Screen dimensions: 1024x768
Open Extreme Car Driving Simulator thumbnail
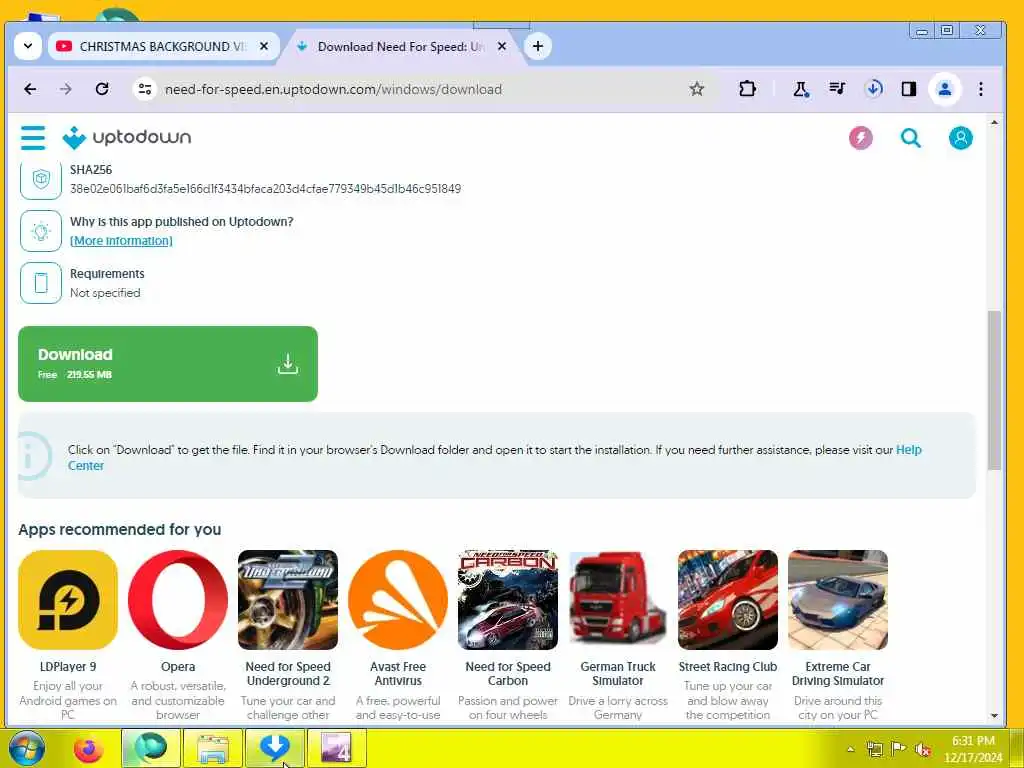point(838,600)
